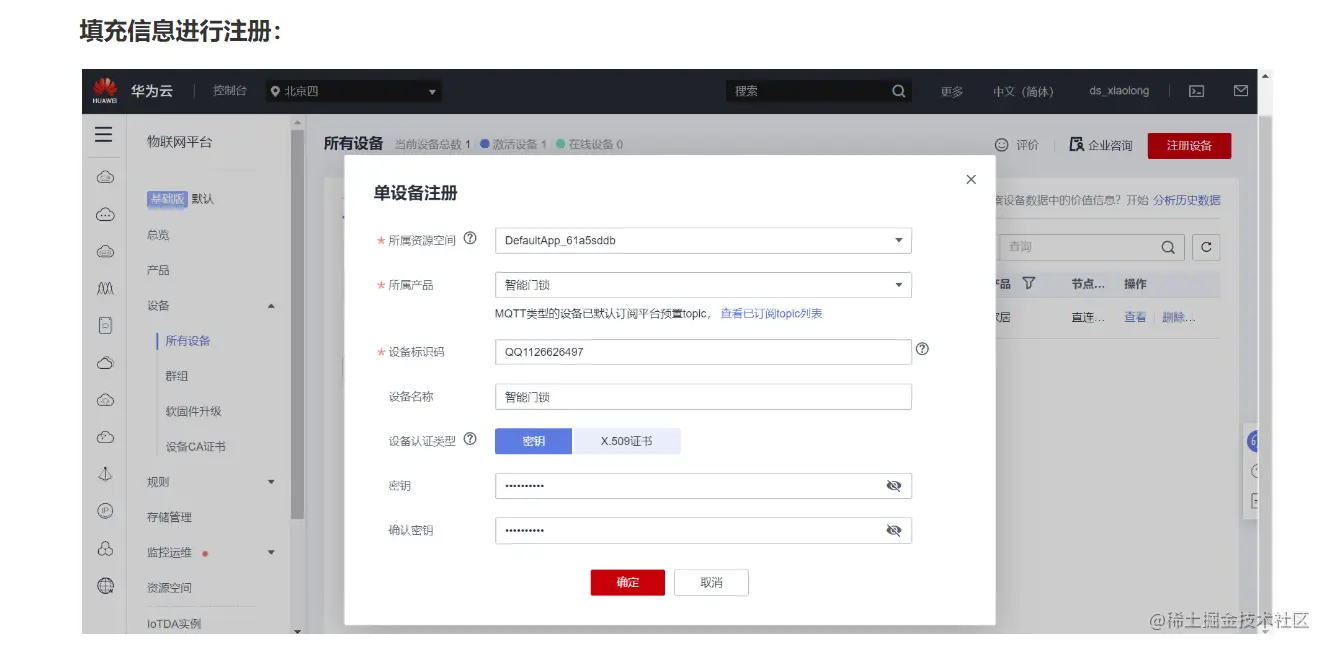Click the 确认密钥 password field

(x=703, y=530)
